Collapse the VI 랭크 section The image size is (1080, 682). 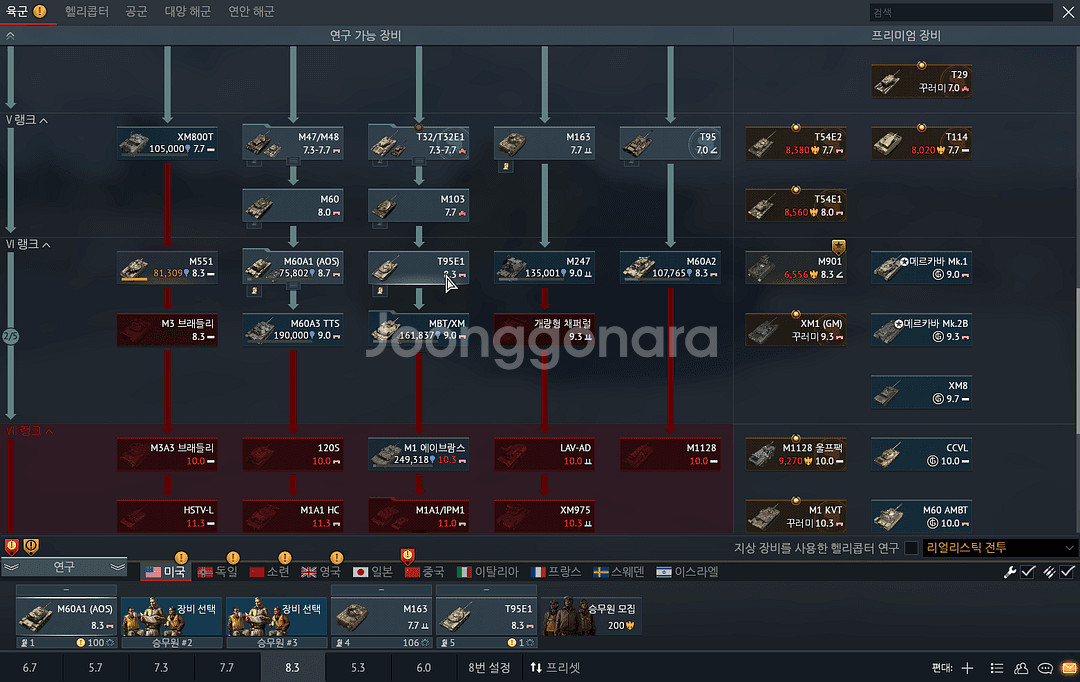28,245
